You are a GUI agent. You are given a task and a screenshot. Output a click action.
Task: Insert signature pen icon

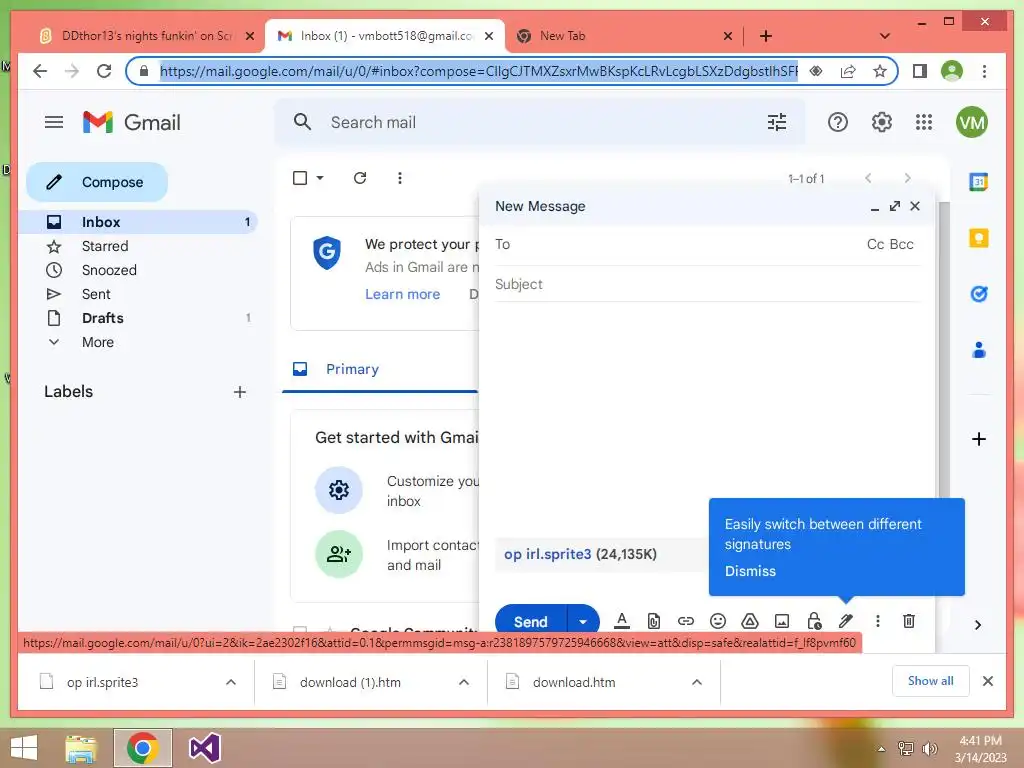coord(846,621)
